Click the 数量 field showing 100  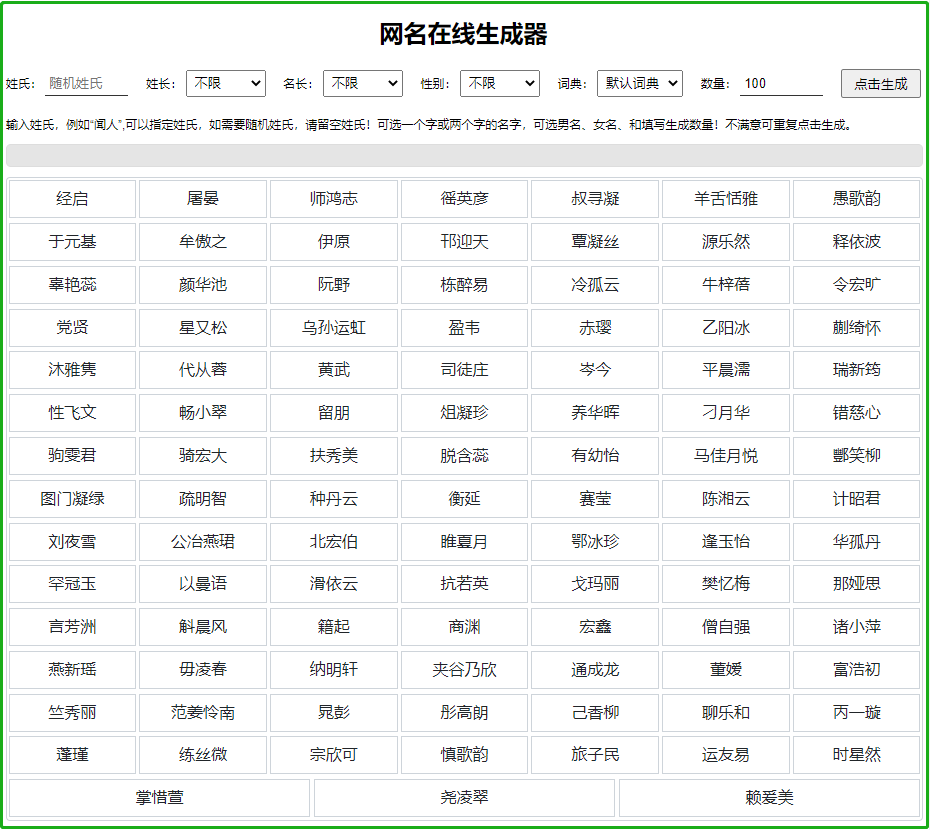781,84
